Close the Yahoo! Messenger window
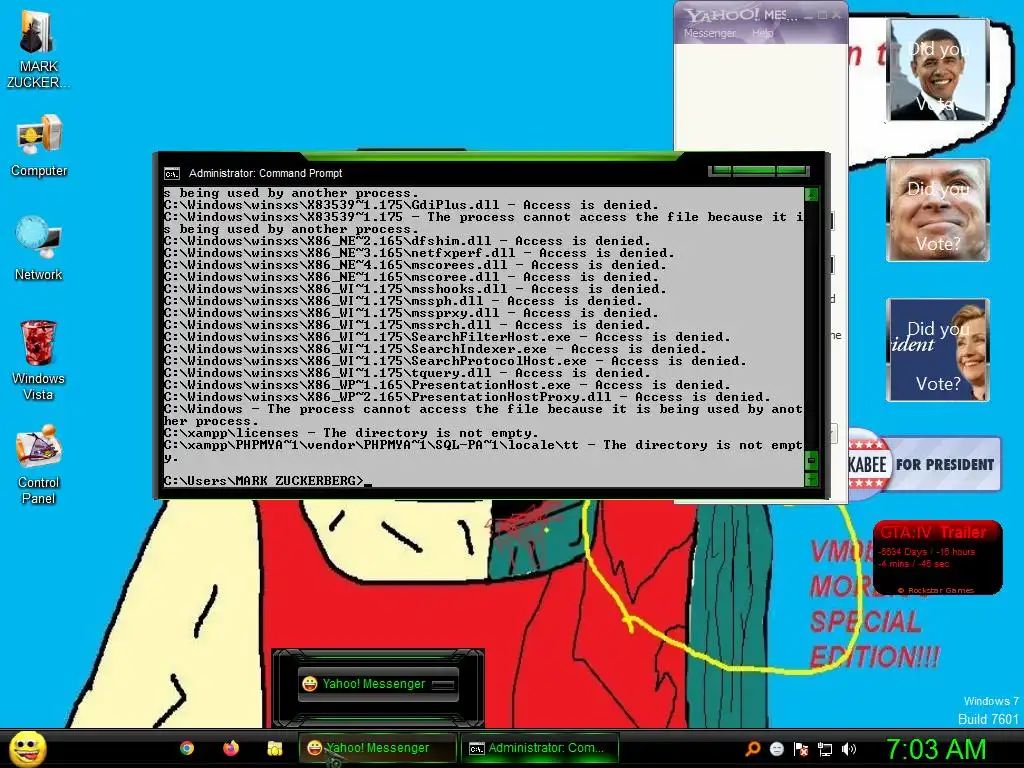This screenshot has height=768, width=1024. pyautogui.click(x=836, y=16)
